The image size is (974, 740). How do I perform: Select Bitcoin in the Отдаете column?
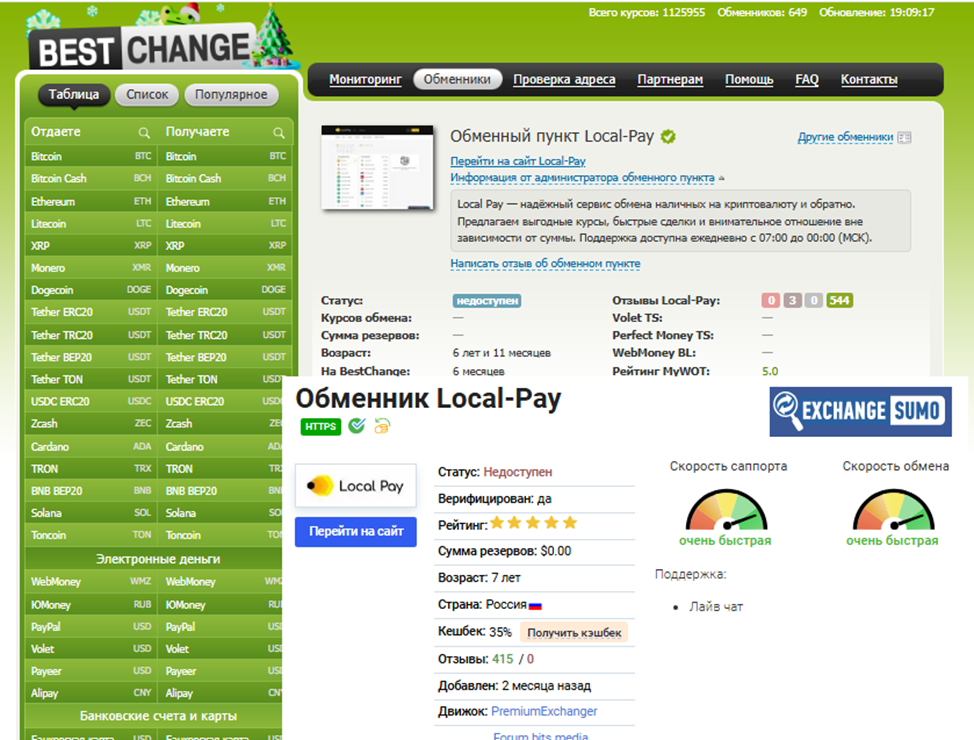[91, 157]
